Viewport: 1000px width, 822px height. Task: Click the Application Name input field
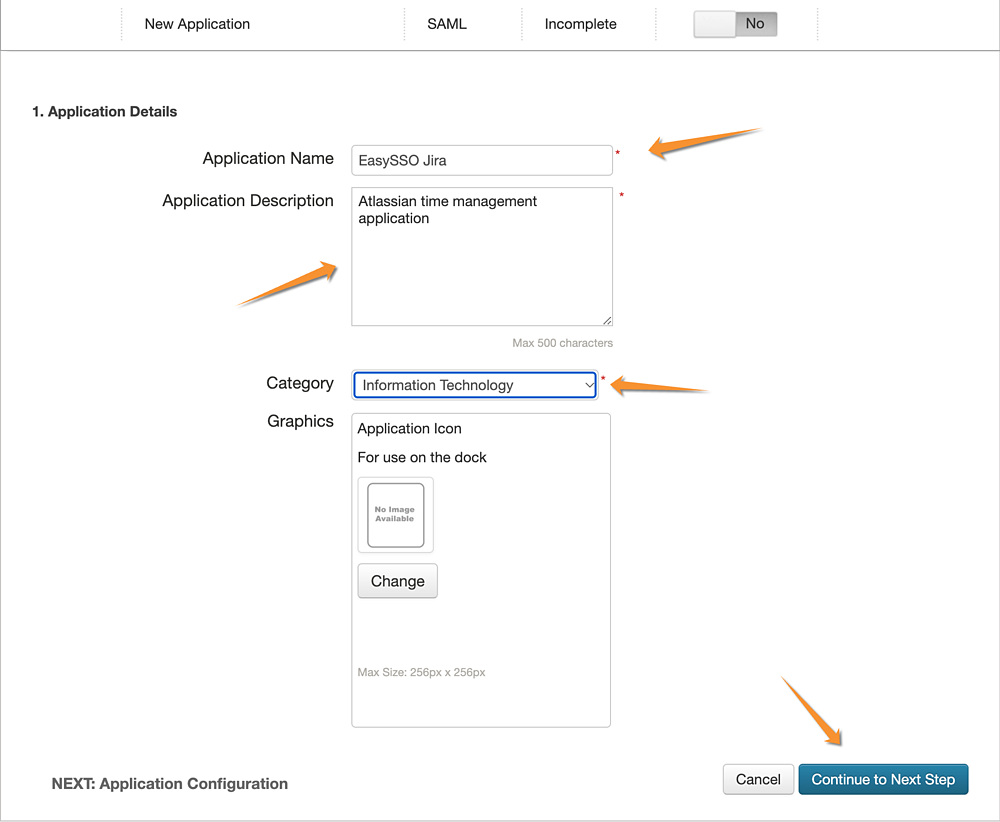point(482,160)
